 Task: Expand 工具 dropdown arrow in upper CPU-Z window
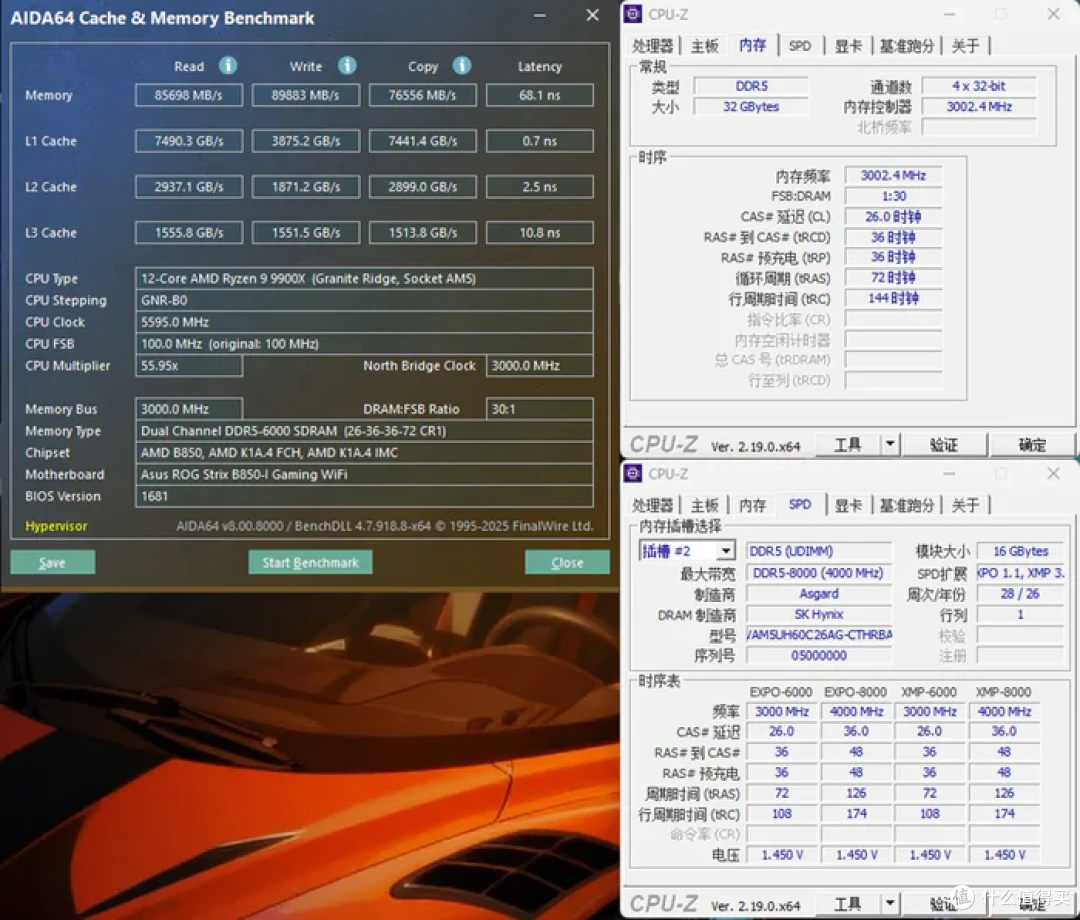pos(890,445)
